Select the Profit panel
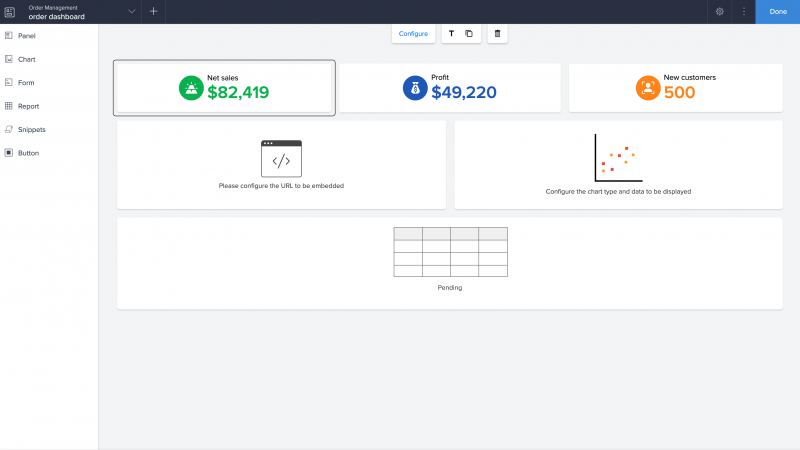 pyautogui.click(x=450, y=88)
